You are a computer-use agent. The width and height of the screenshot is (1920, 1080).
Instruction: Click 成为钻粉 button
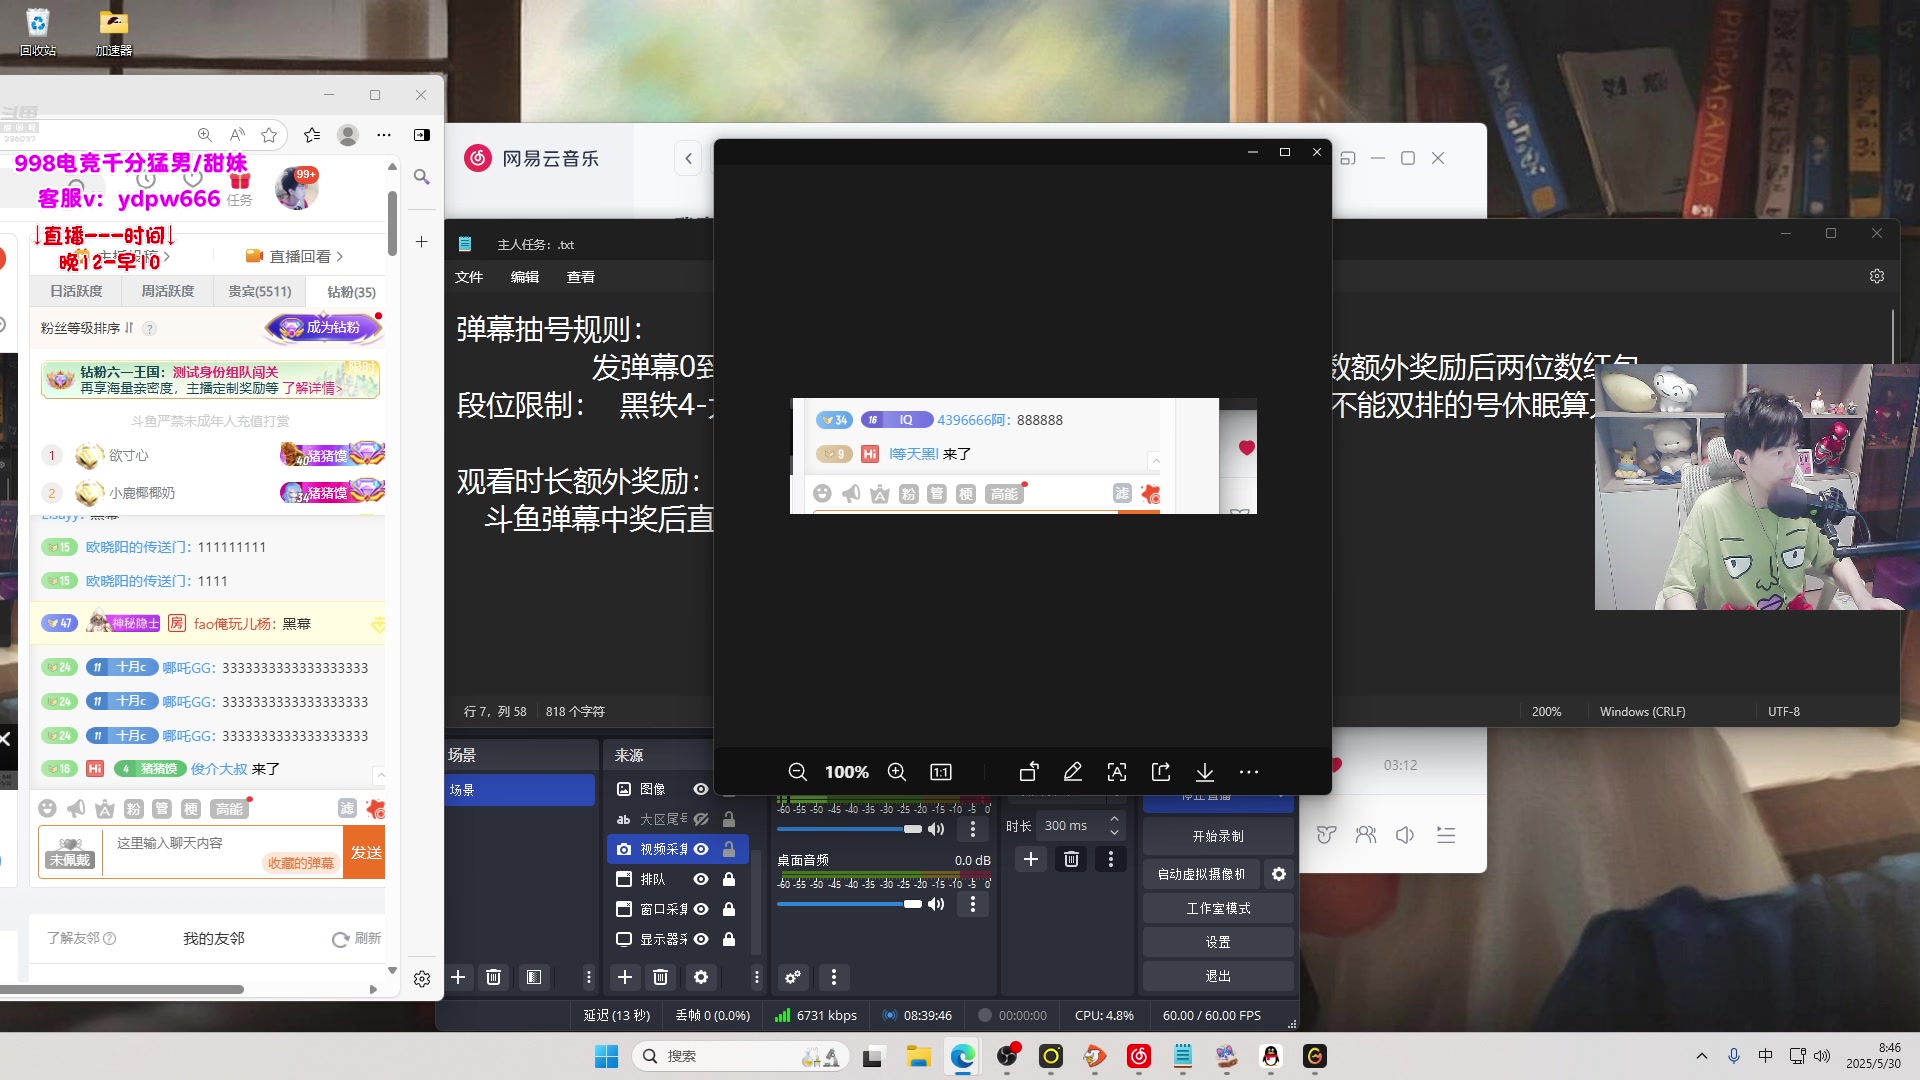(x=322, y=327)
